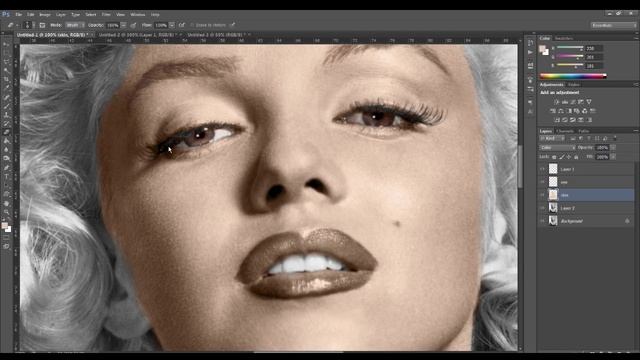Screen dimensions: 640x360
Task: Switch to the Swatches tab
Action: pos(564,38)
